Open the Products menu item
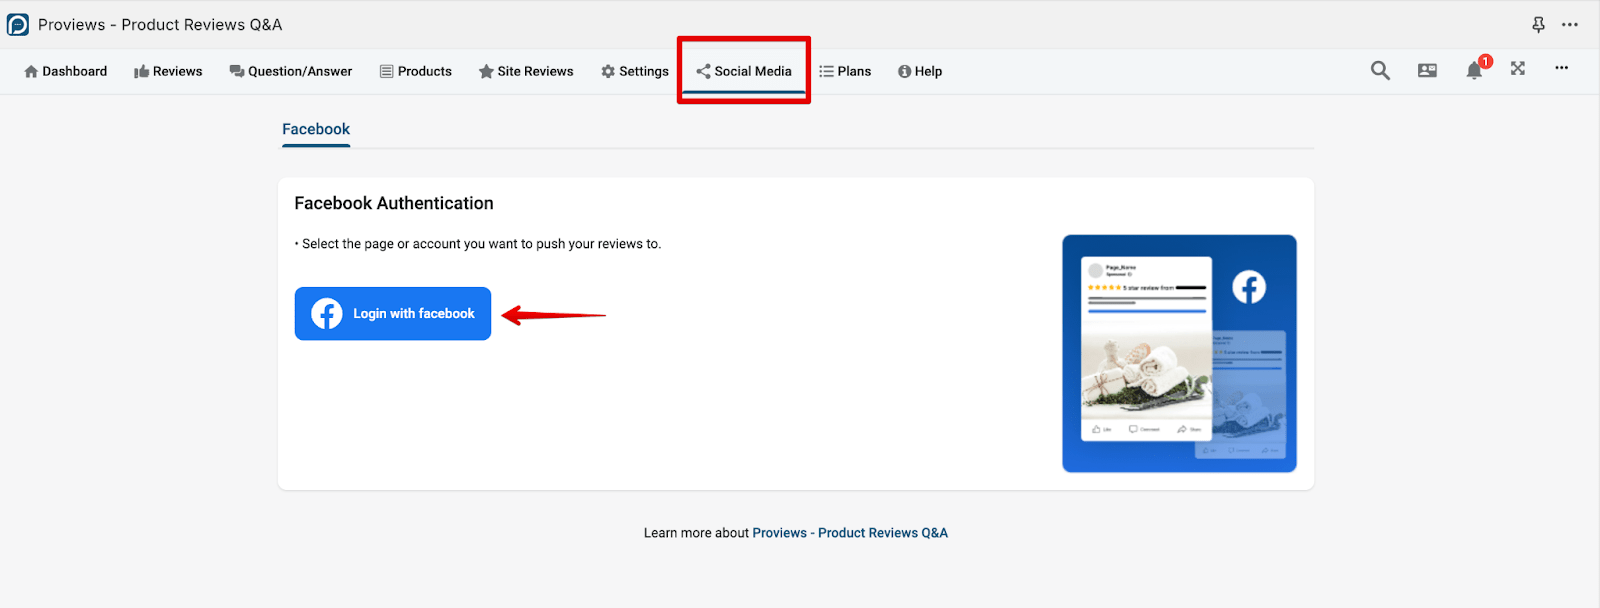The height and width of the screenshot is (608, 1600). (415, 71)
